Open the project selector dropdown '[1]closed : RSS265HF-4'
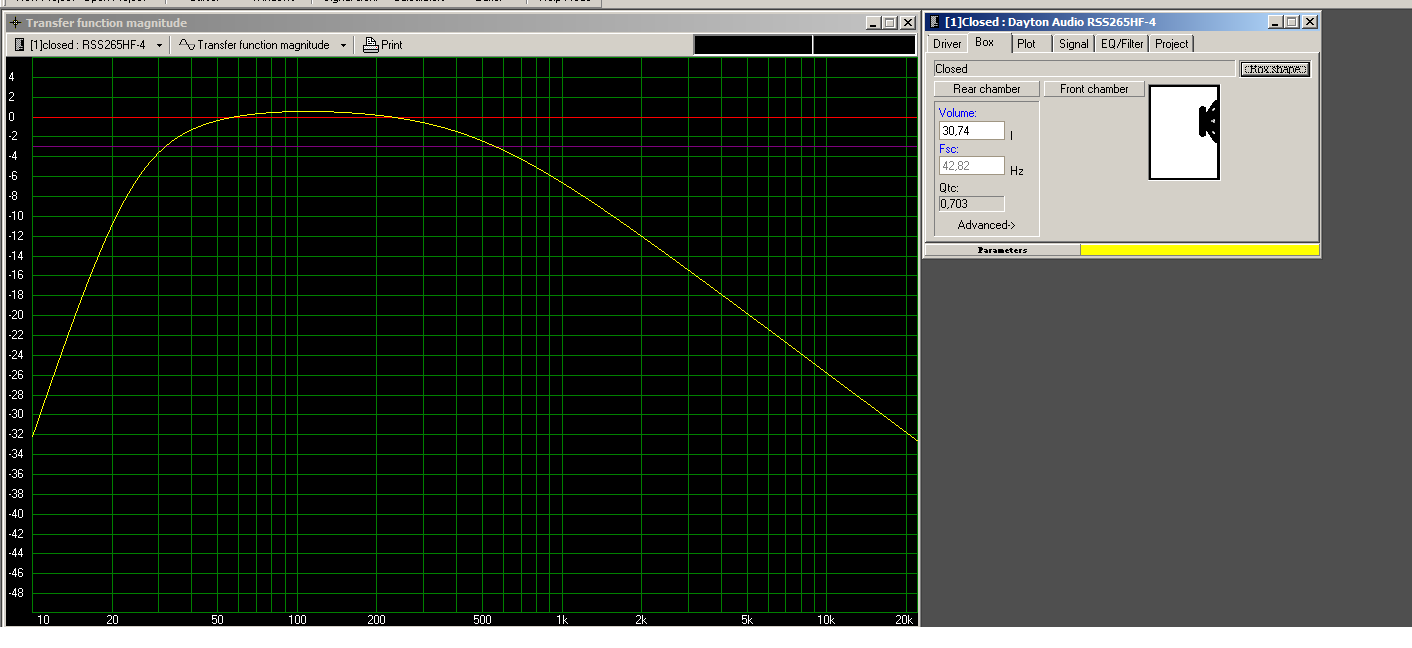1412x648 pixels. 88,45
